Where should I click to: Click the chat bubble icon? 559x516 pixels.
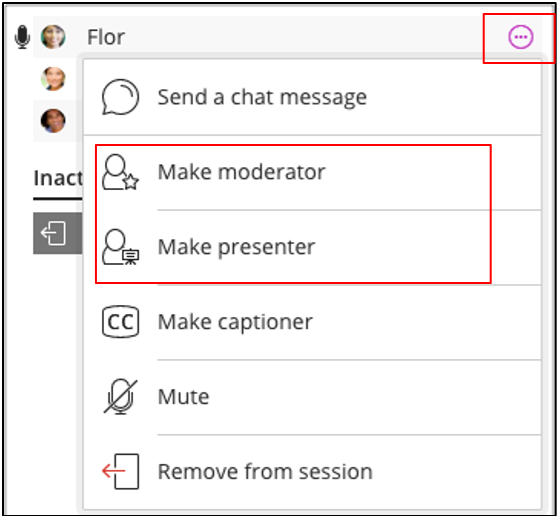click(120, 97)
